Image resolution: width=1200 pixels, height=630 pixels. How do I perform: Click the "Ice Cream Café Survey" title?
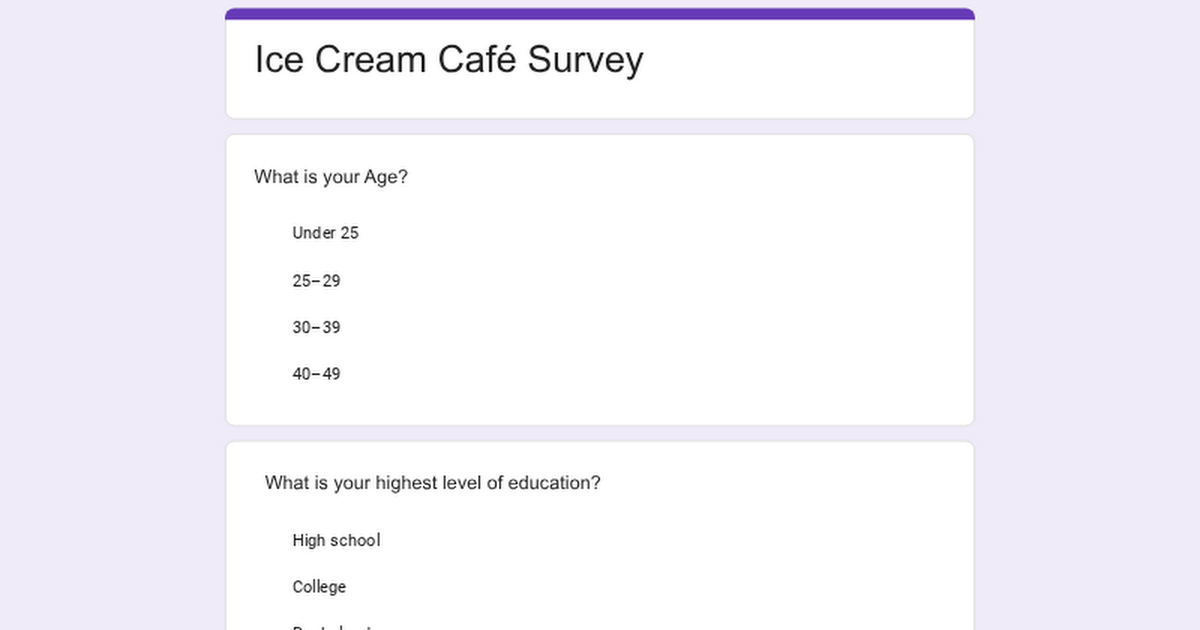pos(449,60)
